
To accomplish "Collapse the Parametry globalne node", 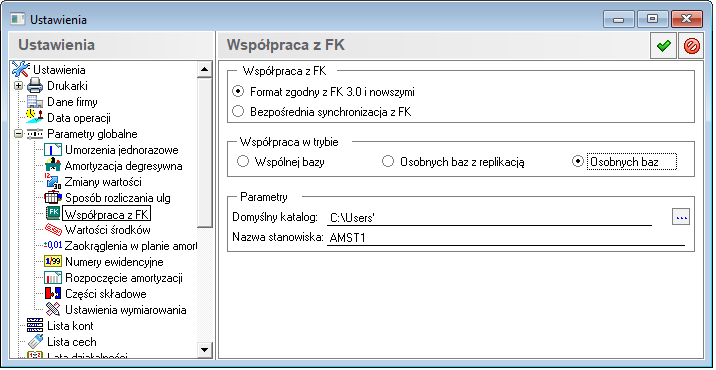I will pyautogui.click(x=18, y=134).
